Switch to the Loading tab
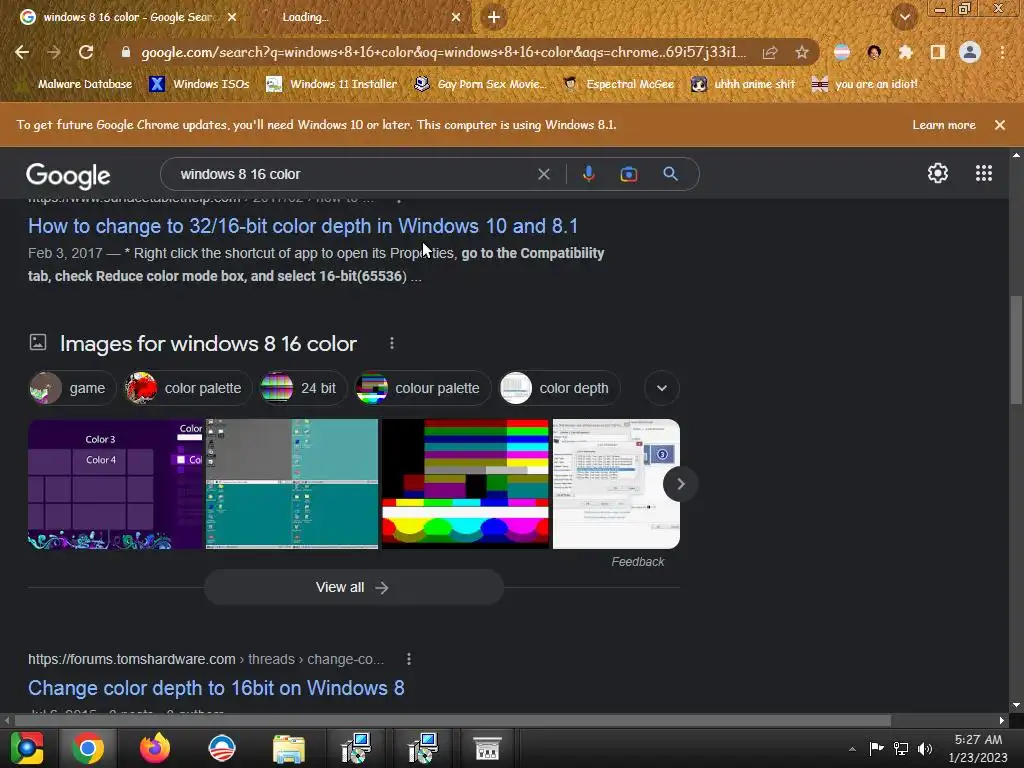Image resolution: width=1024 pixels, height=768 pixels. (353, 17)
